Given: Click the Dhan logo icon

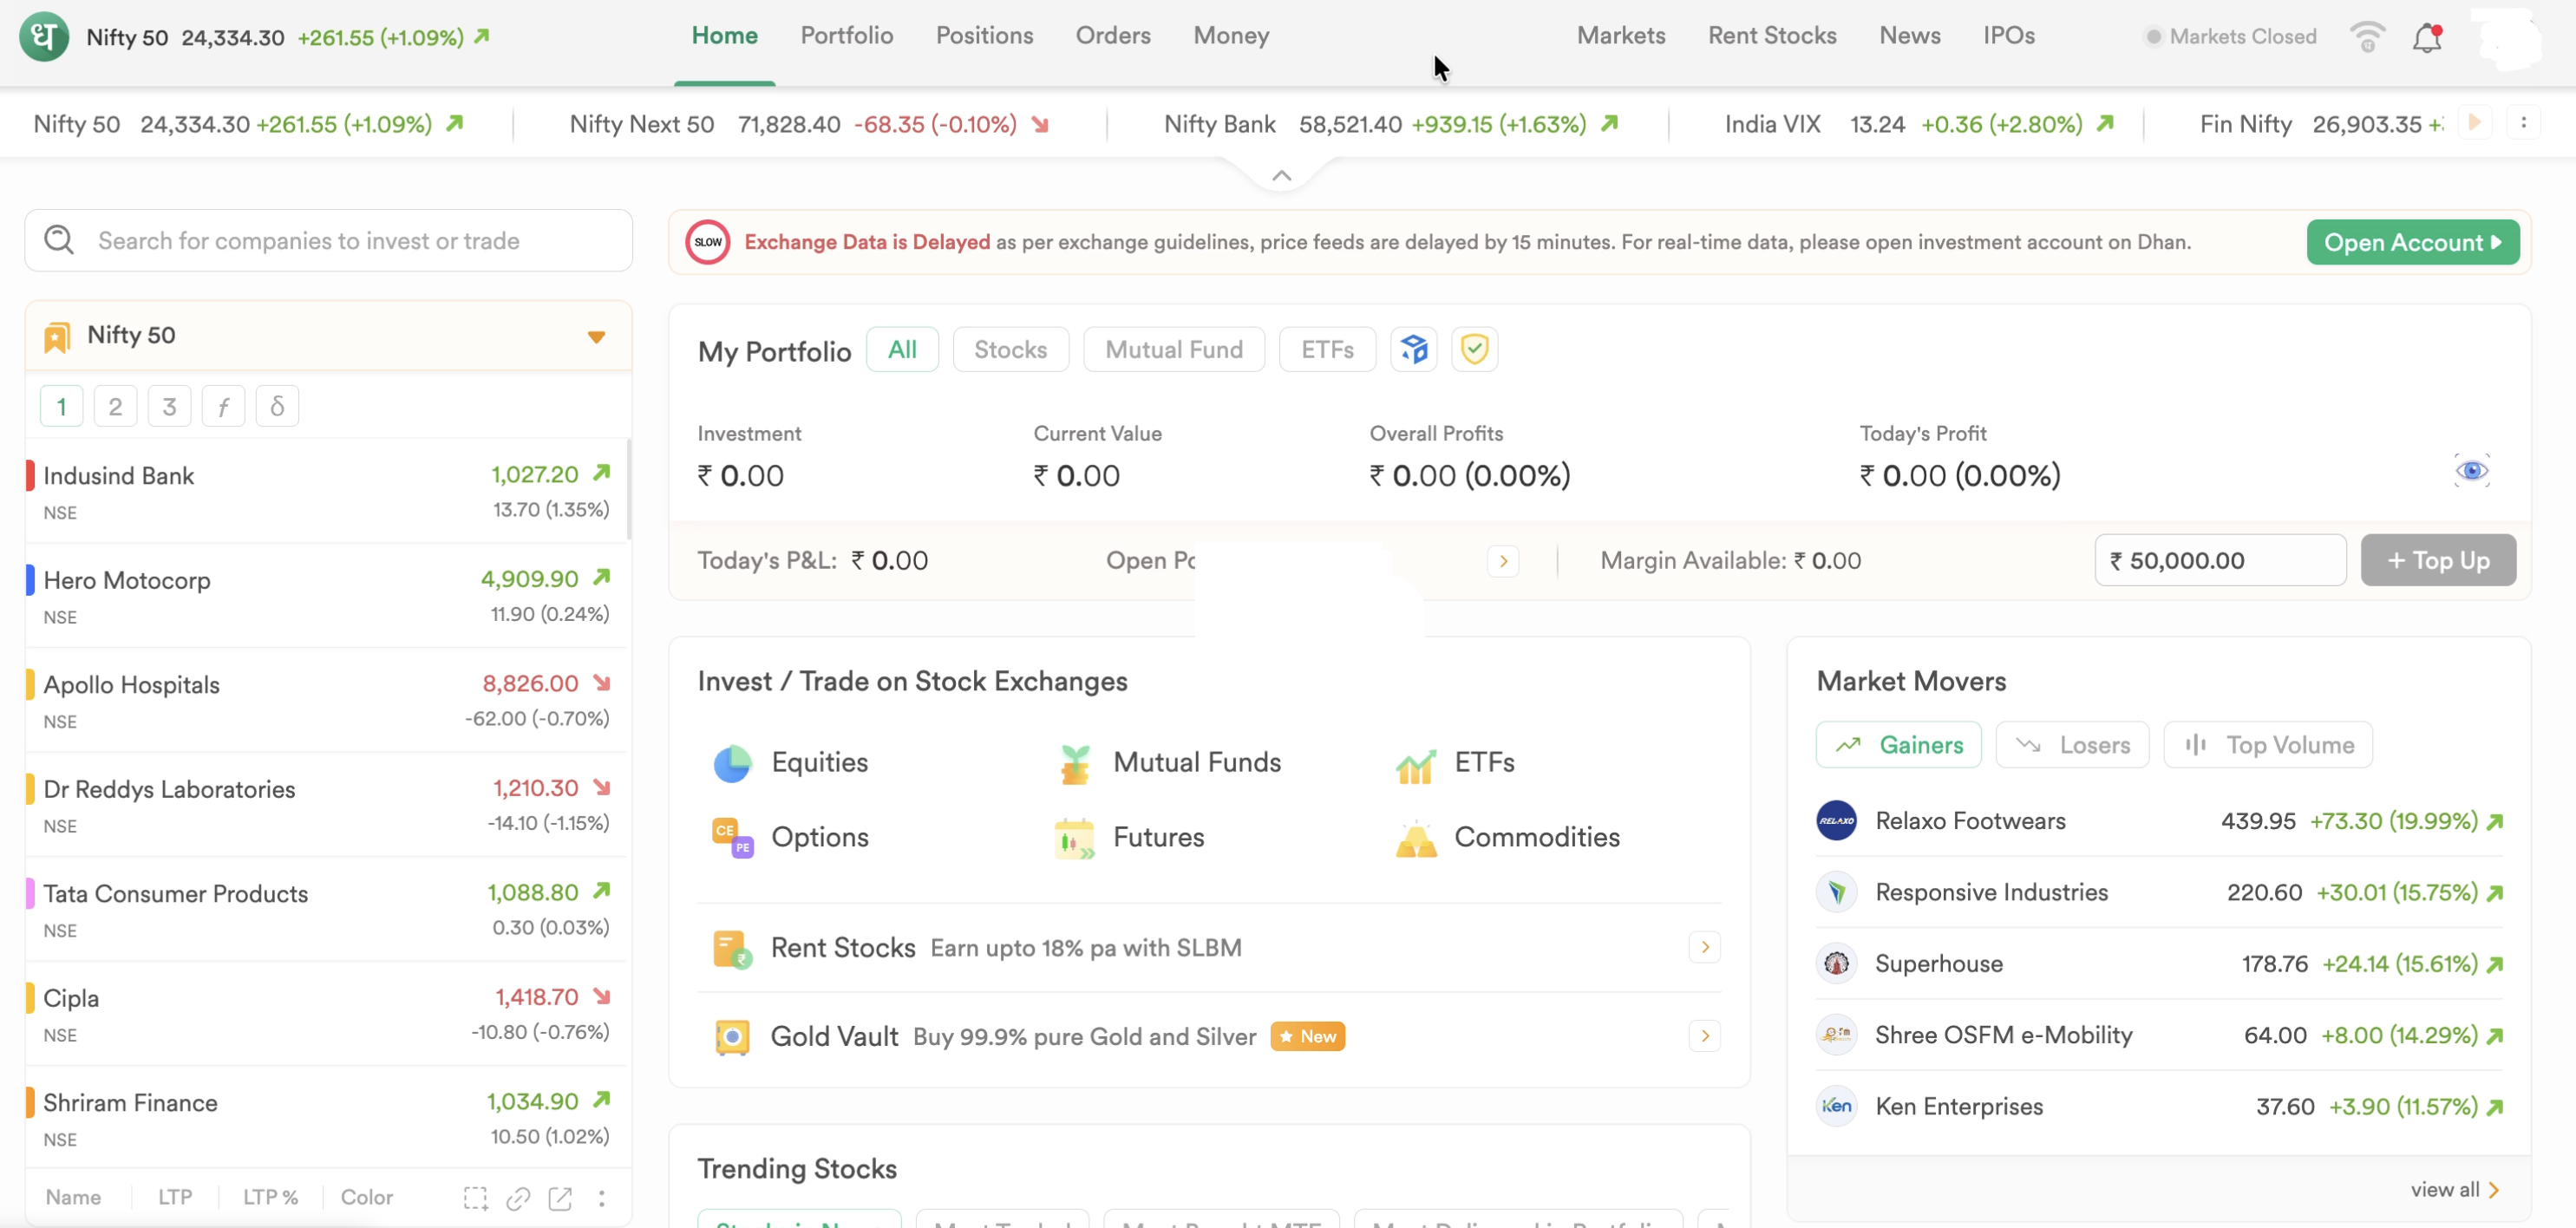Looking at the screenshot, I should [43, 36].
